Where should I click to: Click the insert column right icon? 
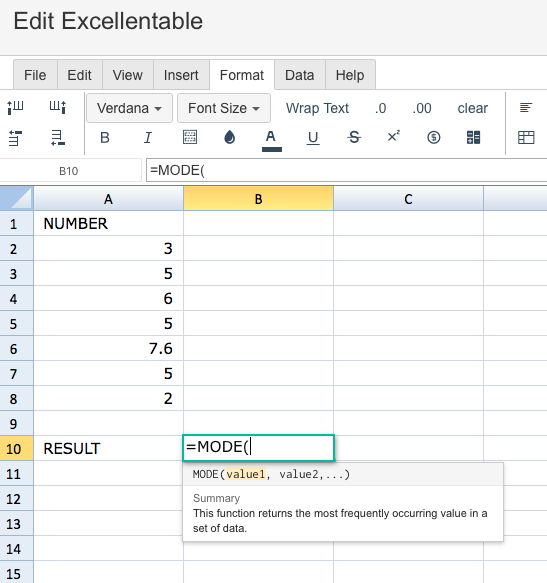58,107
